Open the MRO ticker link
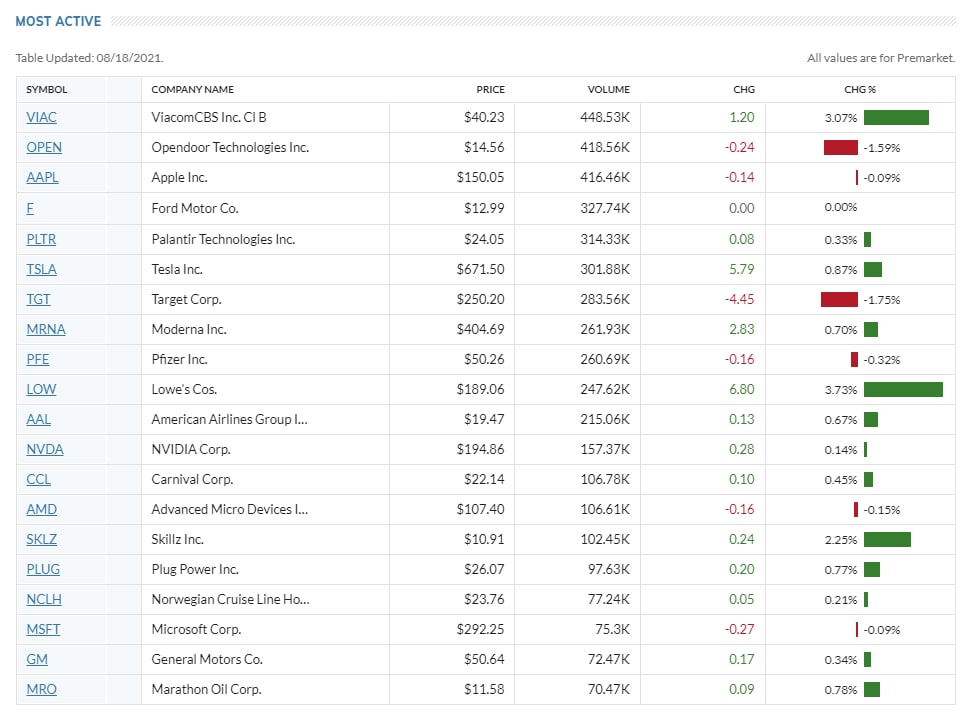 (41, 689)
